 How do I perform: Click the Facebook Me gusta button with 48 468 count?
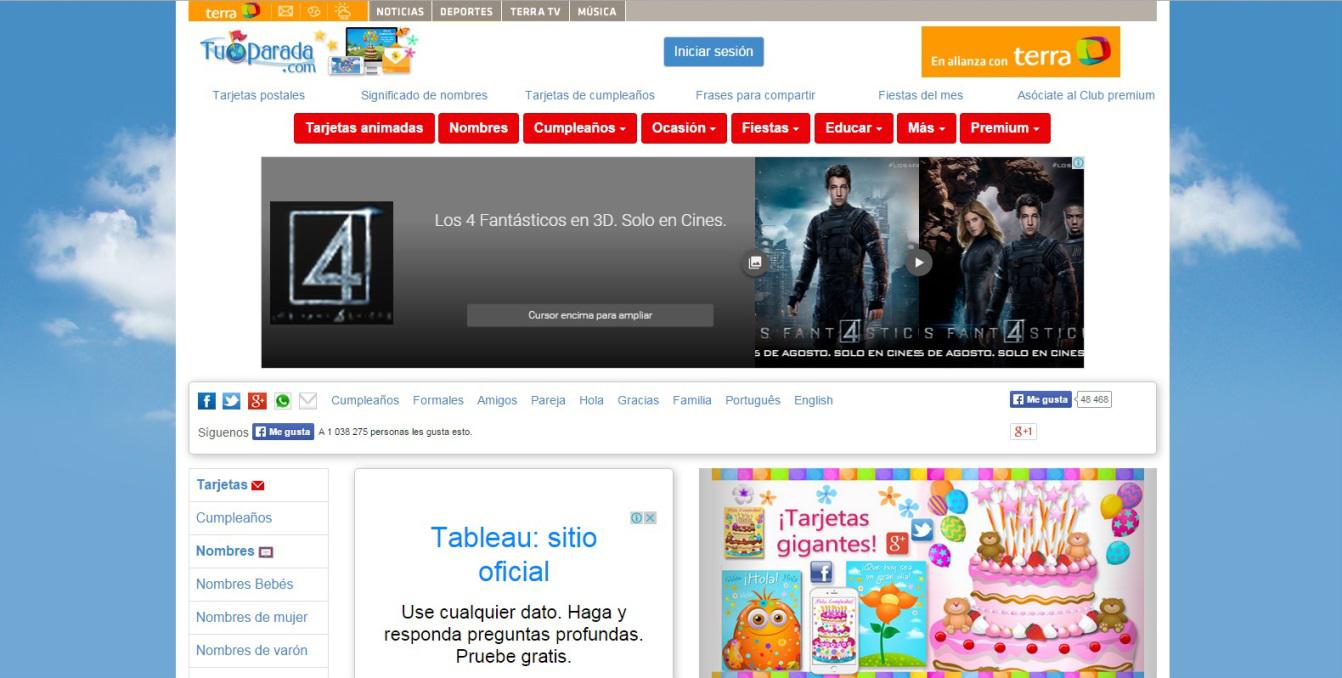[x=1040, y=399]
